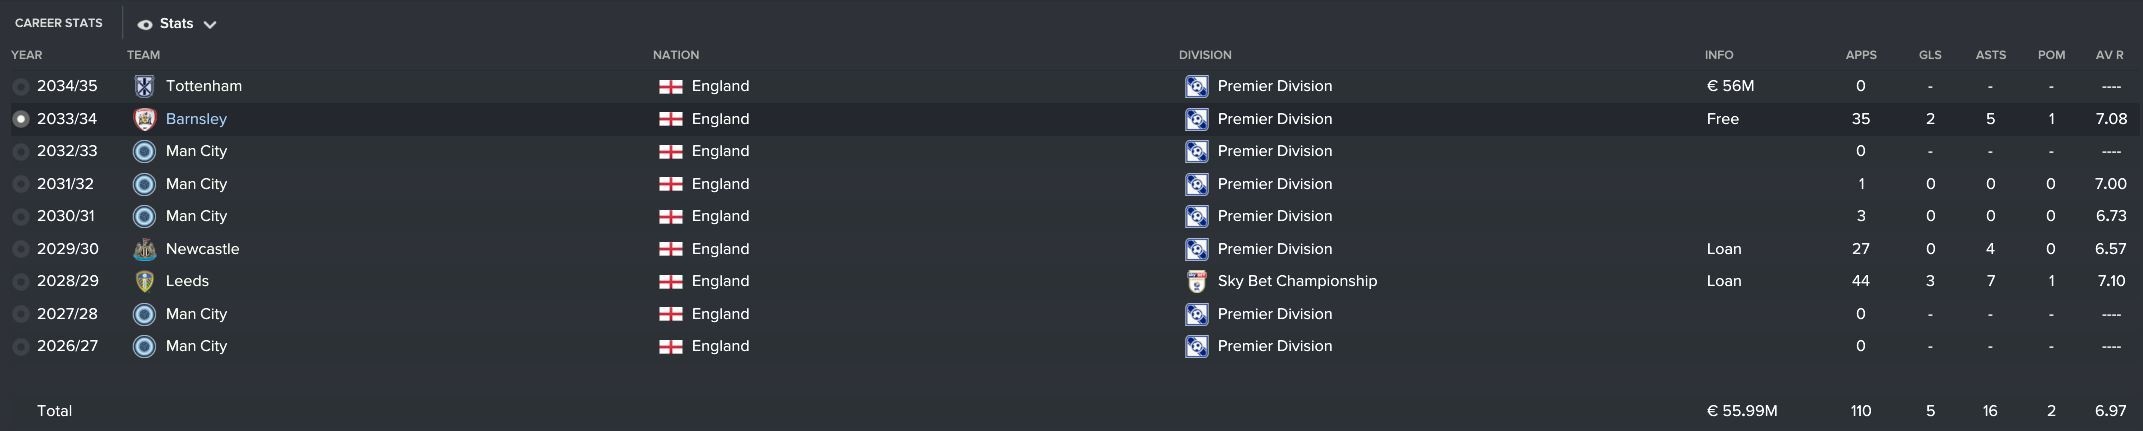Sort by the APPS column header

[x=1860, y=55]
